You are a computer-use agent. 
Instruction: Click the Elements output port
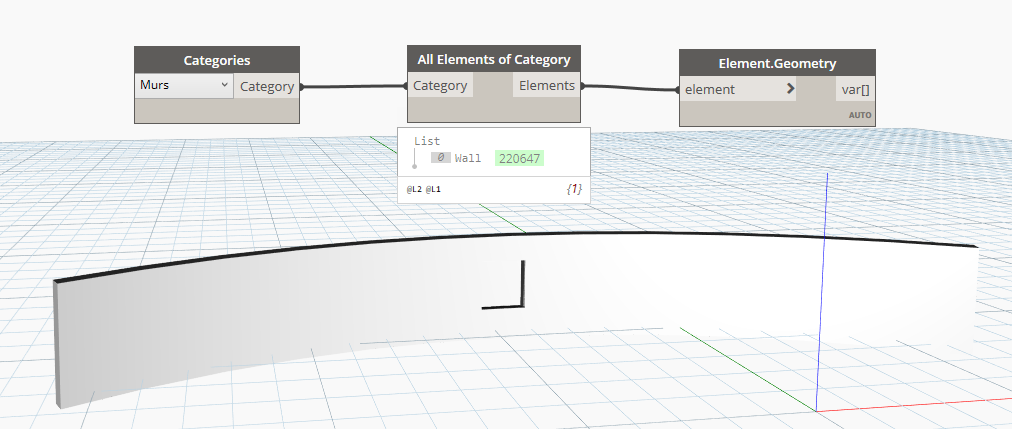click(547, 85)
